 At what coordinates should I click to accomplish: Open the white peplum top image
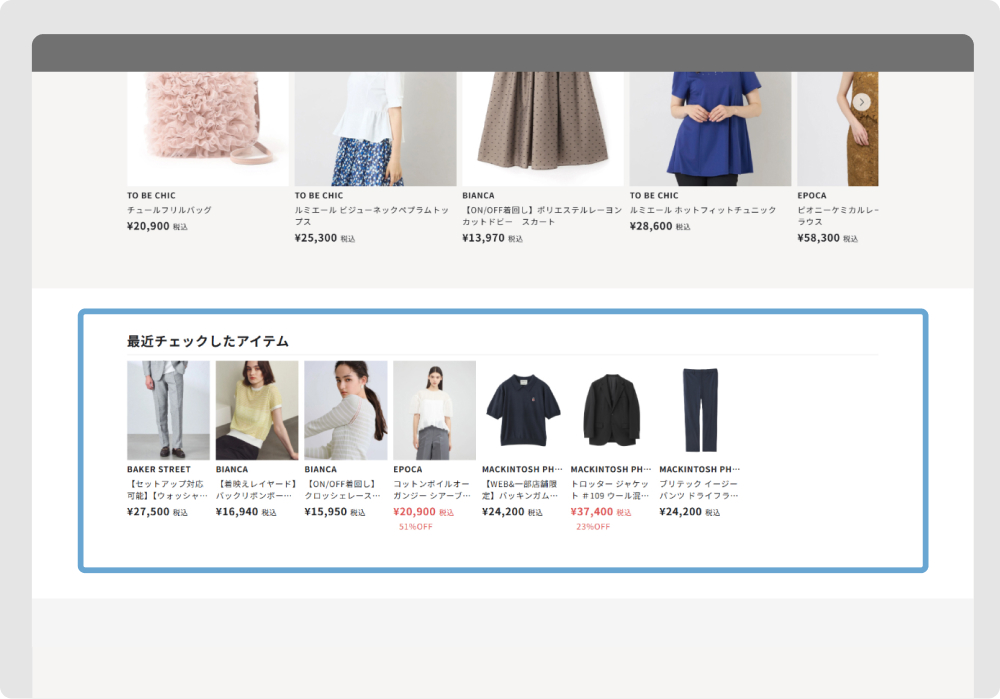click(376, 129)
